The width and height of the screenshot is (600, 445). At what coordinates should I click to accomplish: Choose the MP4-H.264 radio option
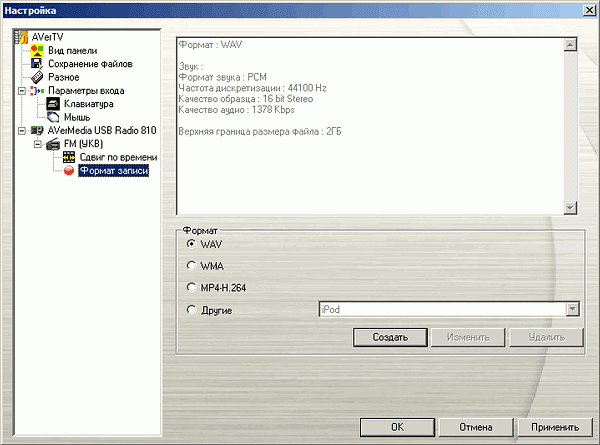(x=191, y=287)
